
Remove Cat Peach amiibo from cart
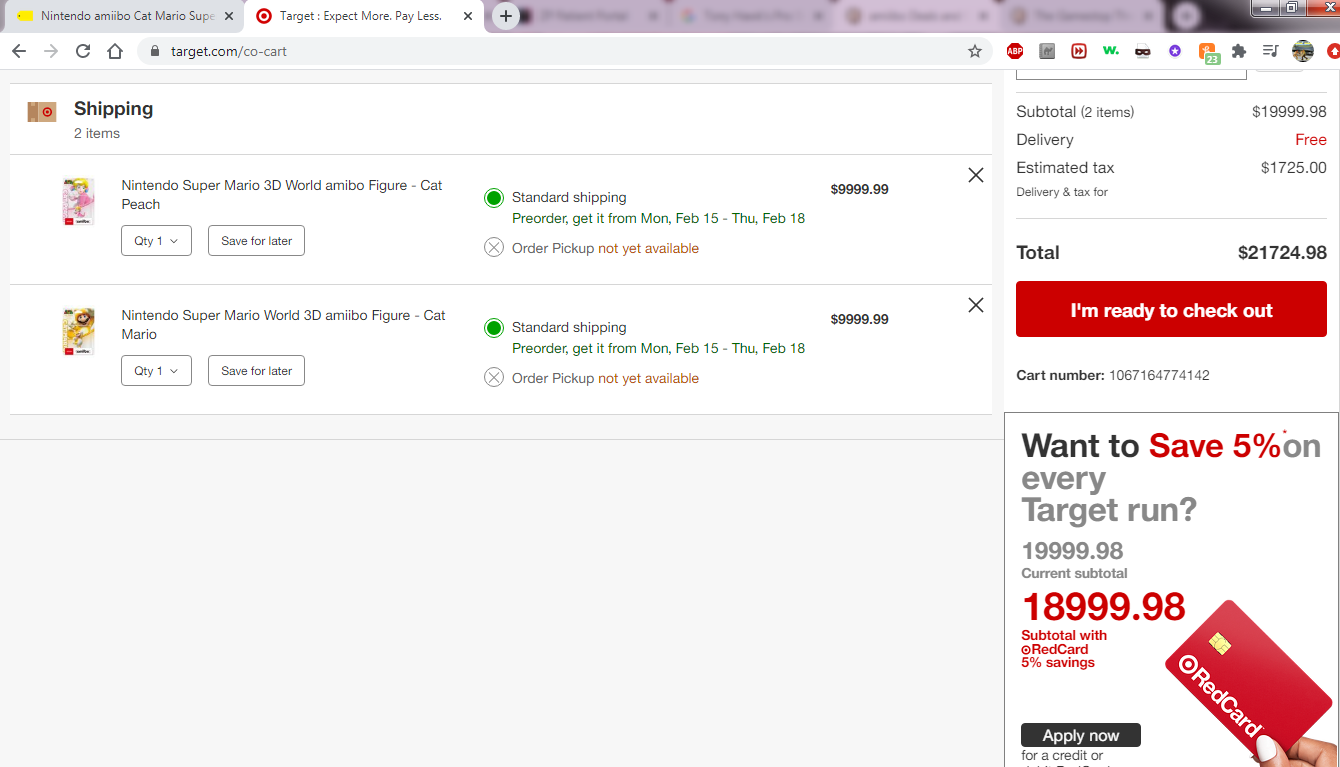pyautogui.click(x=976, y=175)
